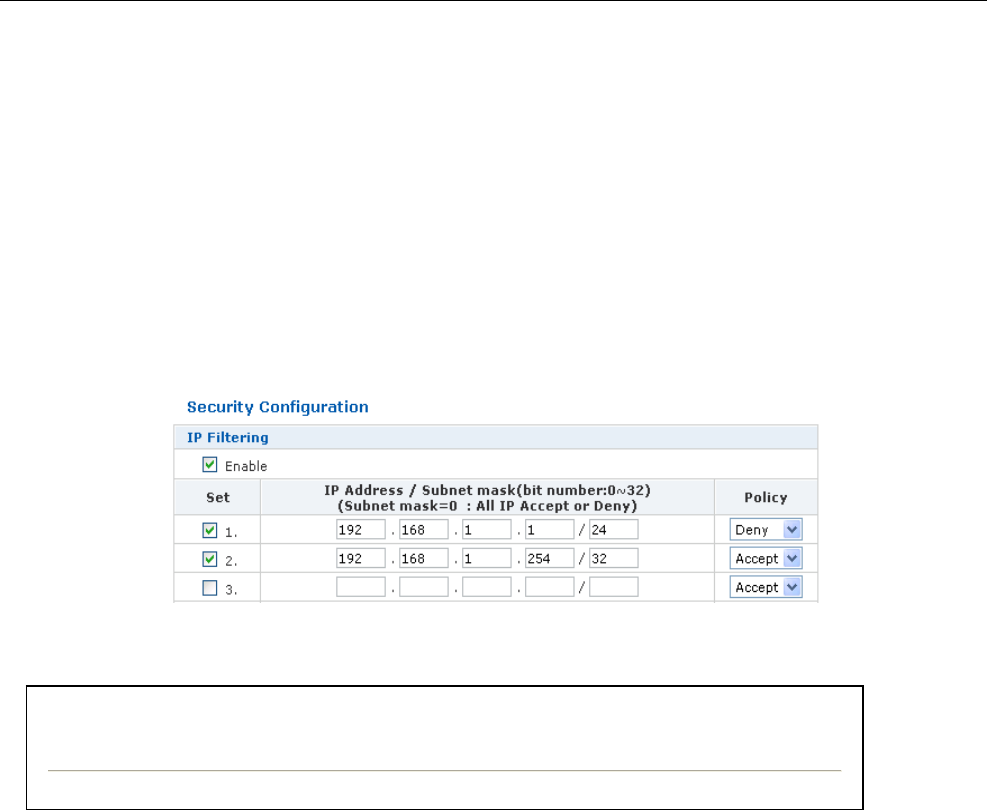
Task: Uncheck the Set 2 rule checkbox
Action: tap(210, 559)
